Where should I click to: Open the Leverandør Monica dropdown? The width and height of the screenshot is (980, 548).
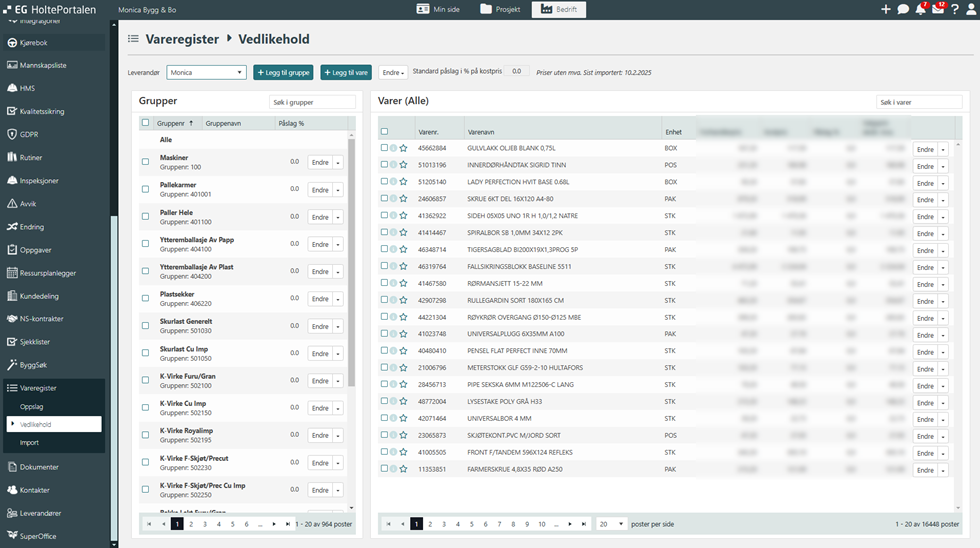click(x=206, y=72)
